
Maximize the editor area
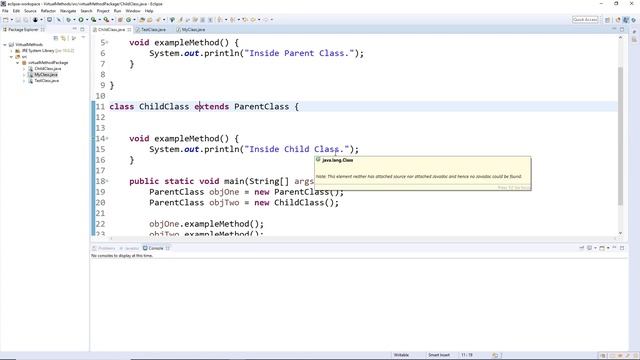[x=622, y=29]
